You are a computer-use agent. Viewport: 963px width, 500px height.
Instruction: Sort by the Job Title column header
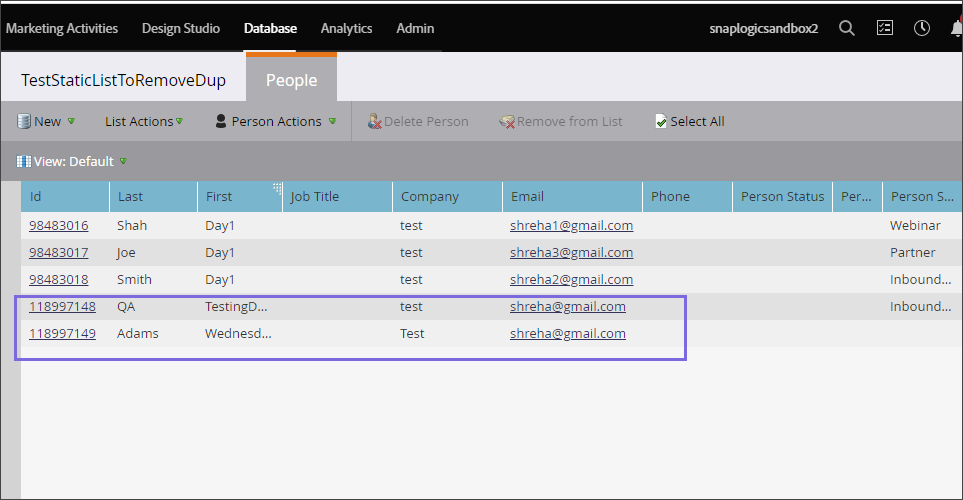point(337,197)
